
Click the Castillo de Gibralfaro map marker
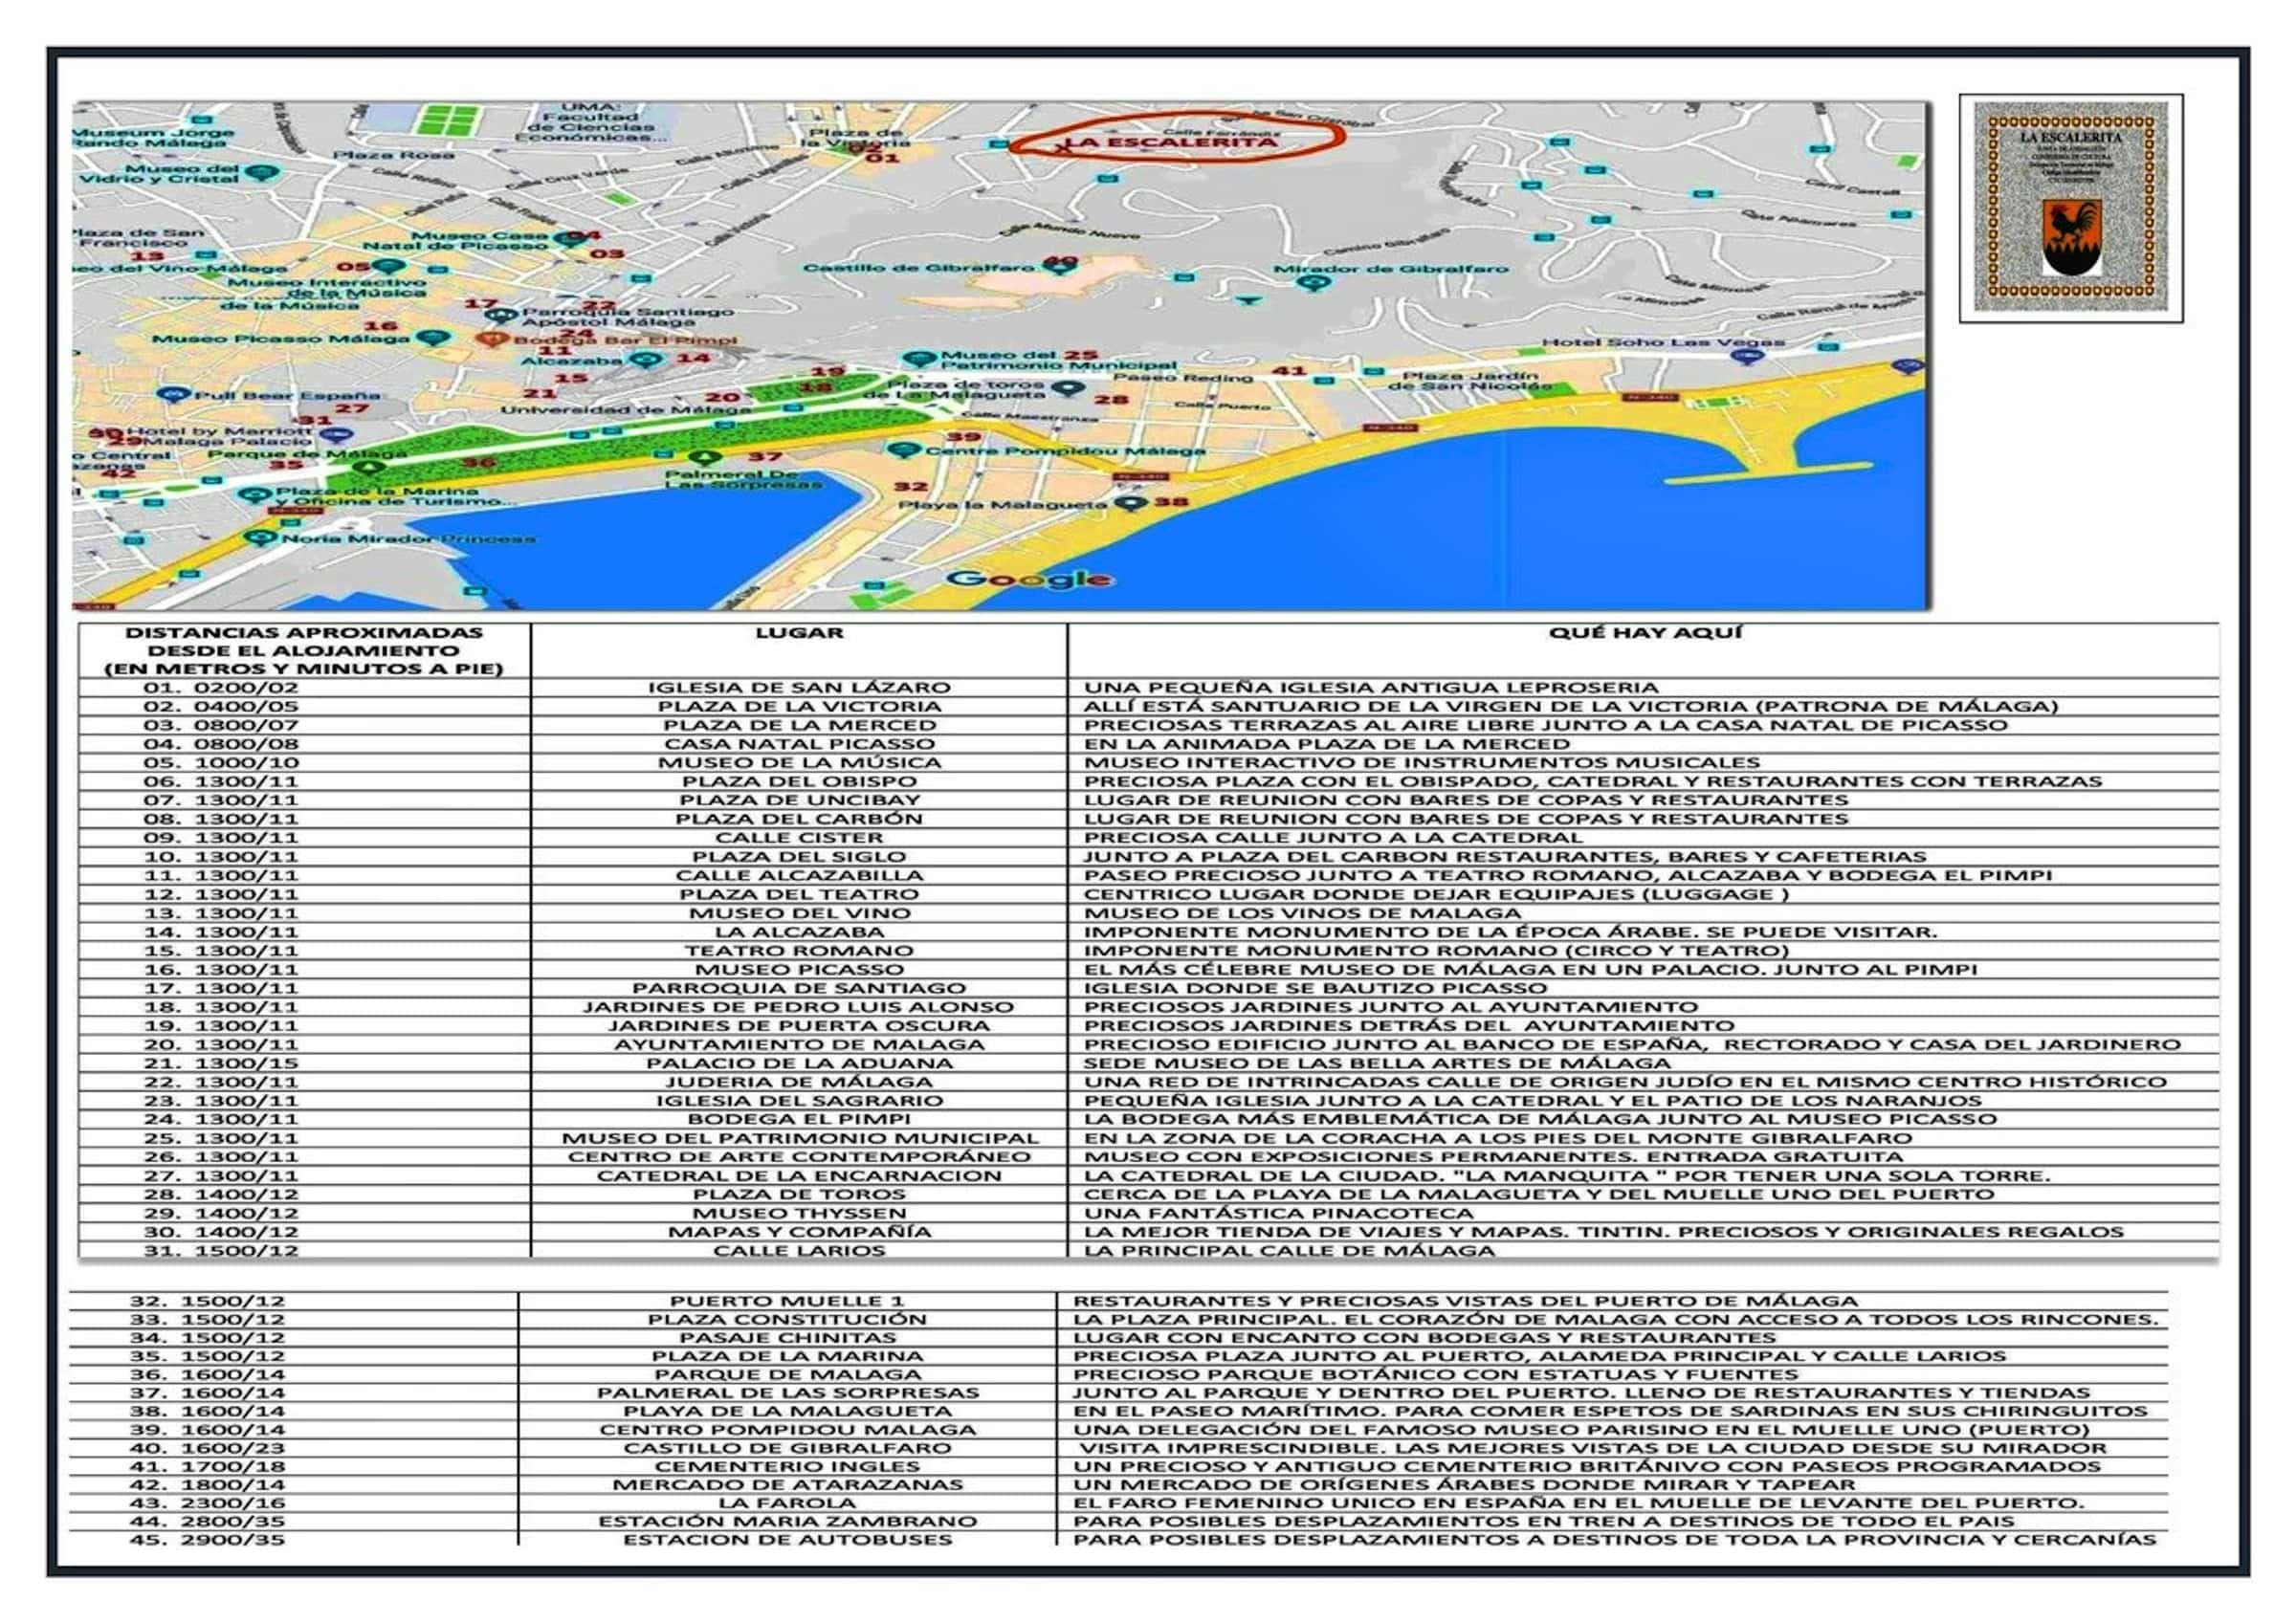coord(1059,264)
